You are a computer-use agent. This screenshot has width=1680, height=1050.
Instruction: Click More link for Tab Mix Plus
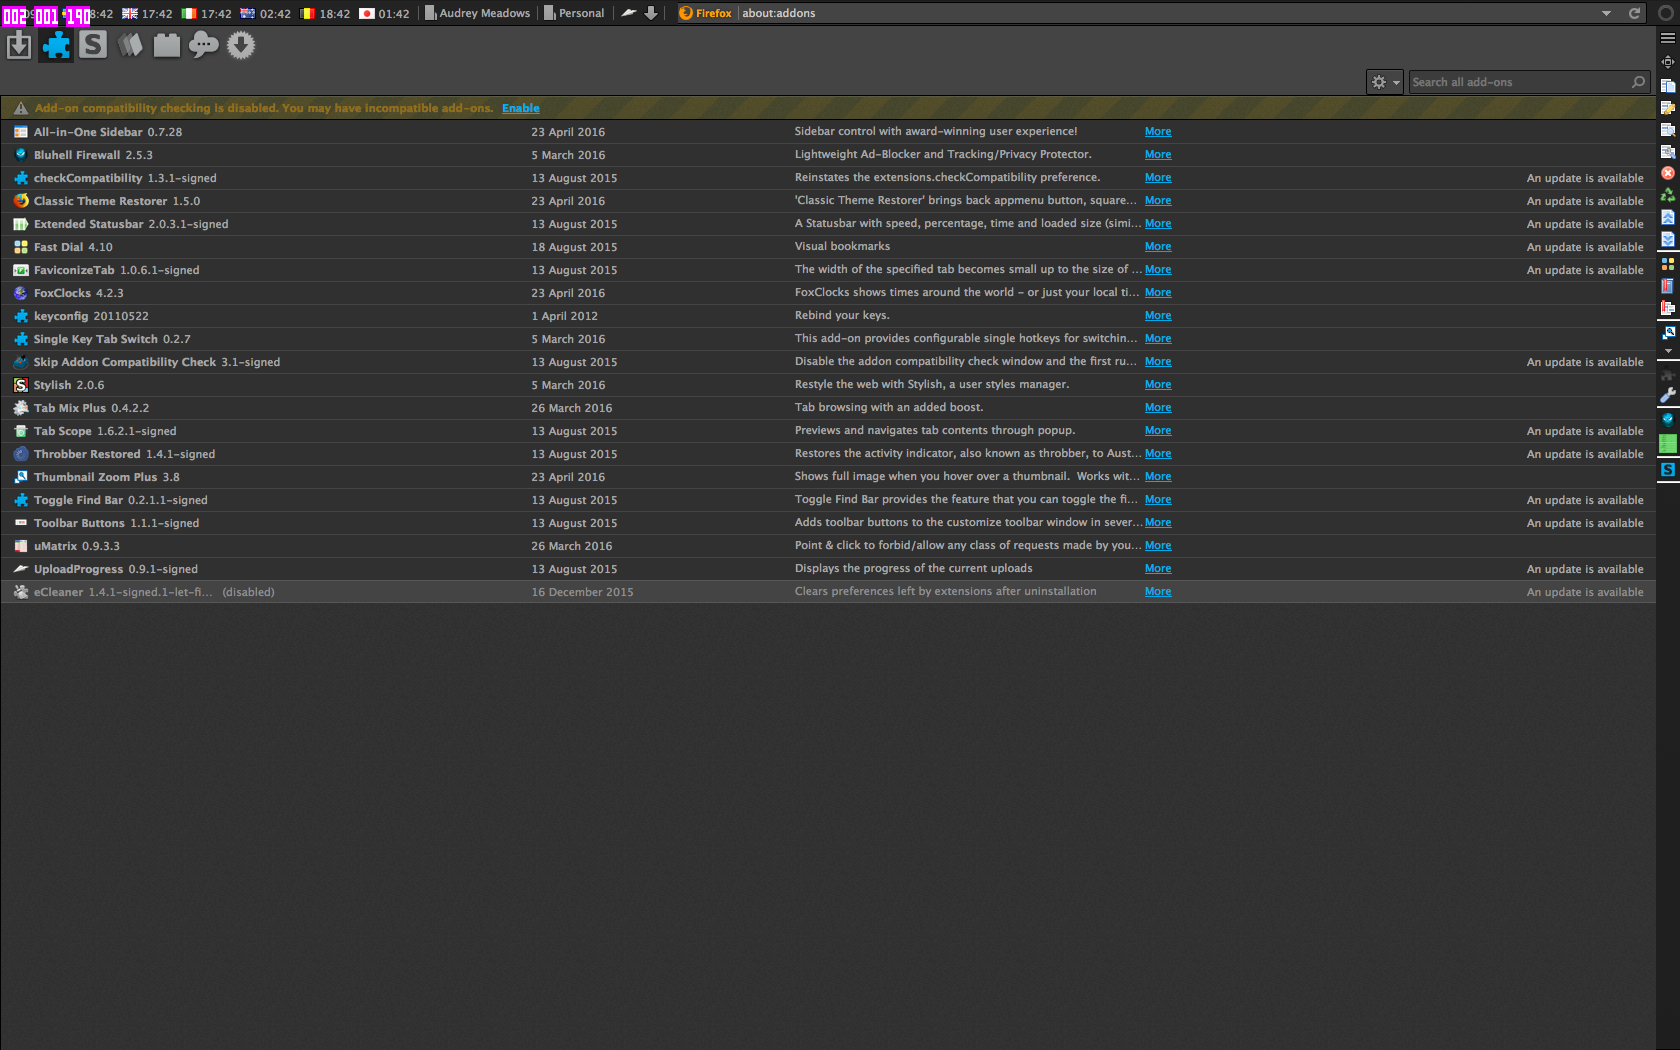pos(1158,407)
